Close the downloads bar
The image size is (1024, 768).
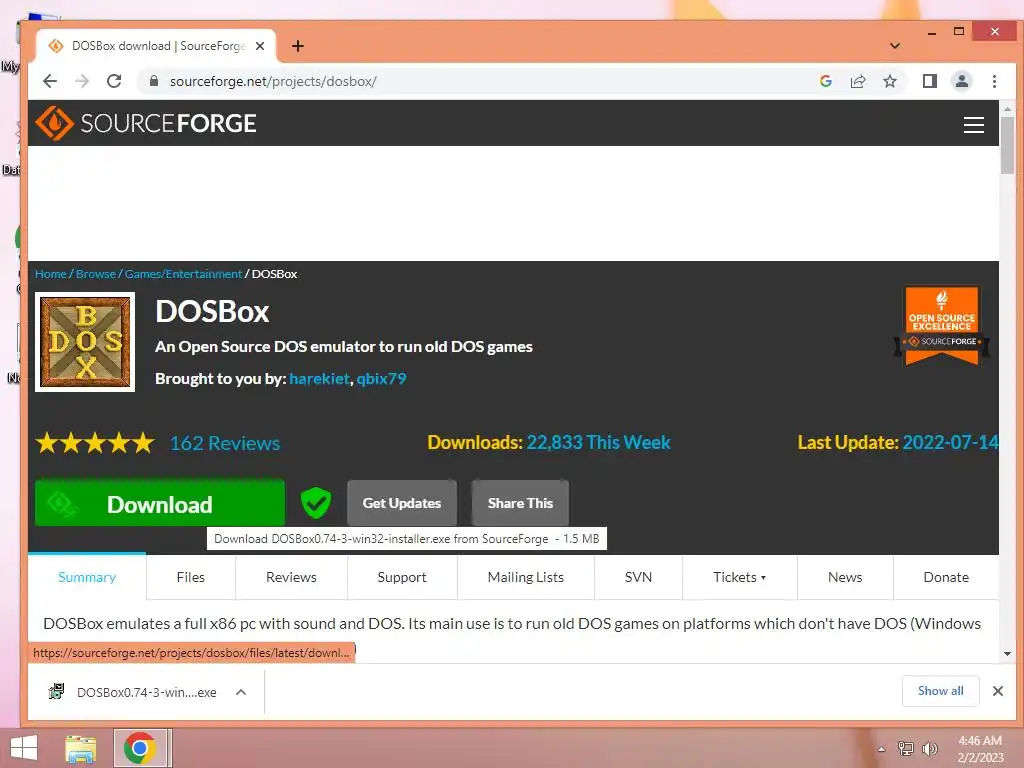pos(997,691)
